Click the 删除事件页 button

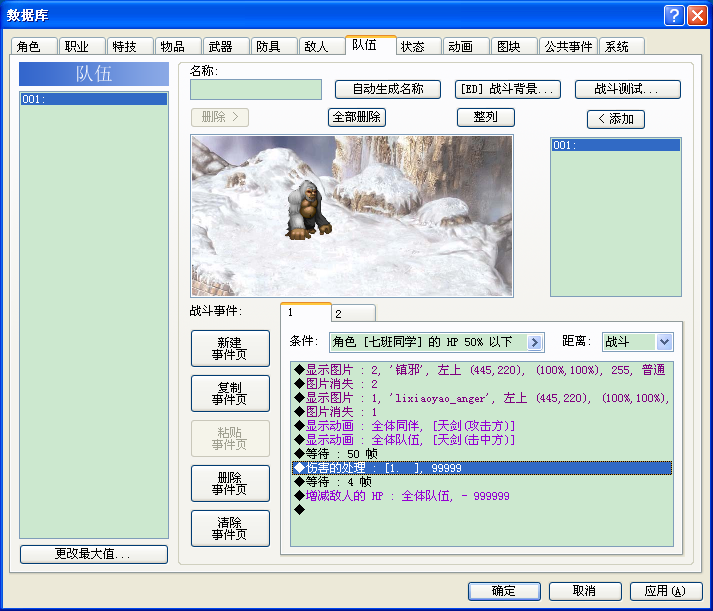click(231, 483)
